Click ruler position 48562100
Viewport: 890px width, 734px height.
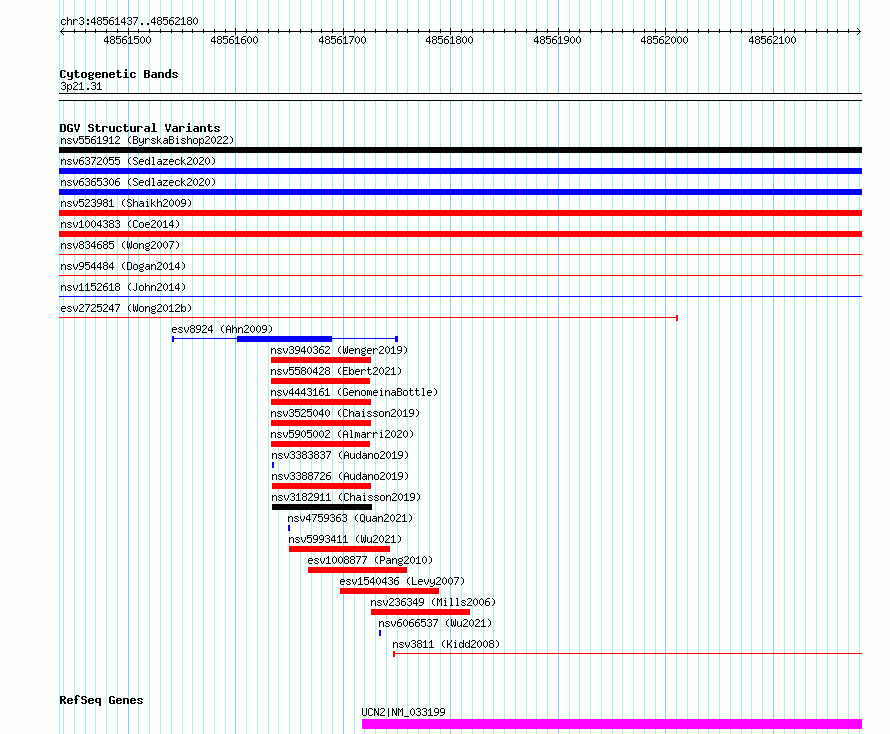[773, 40]
